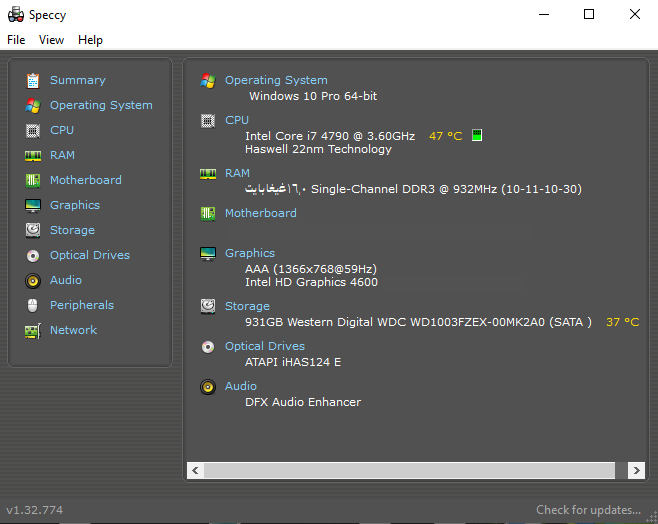Click the Optical Drives heading link in summary
This screenshot has width=658, height=524.
tap(265, 346)
